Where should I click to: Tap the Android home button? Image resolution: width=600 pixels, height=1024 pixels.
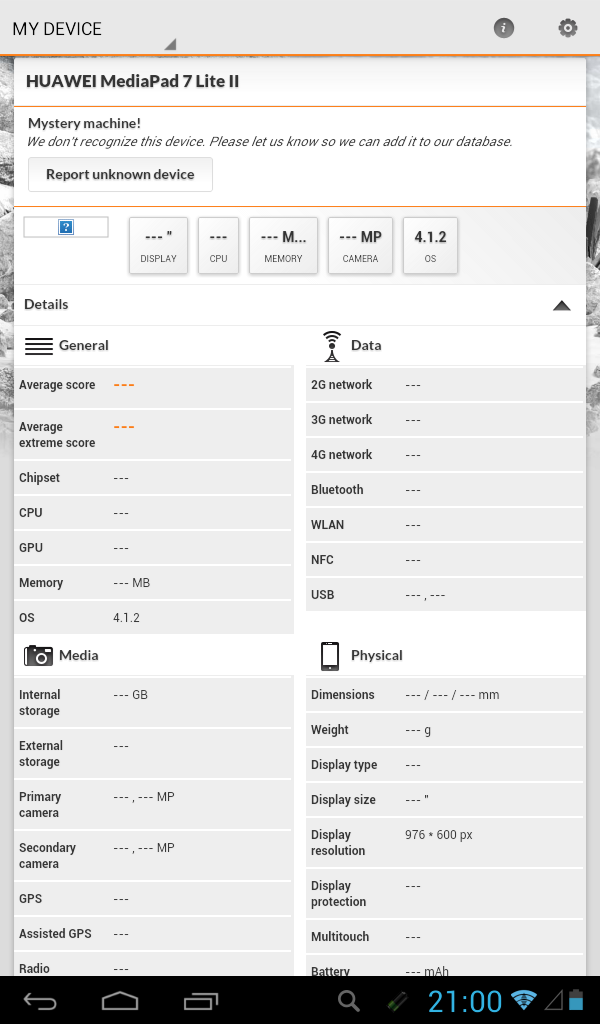(x=120, y=1000)
